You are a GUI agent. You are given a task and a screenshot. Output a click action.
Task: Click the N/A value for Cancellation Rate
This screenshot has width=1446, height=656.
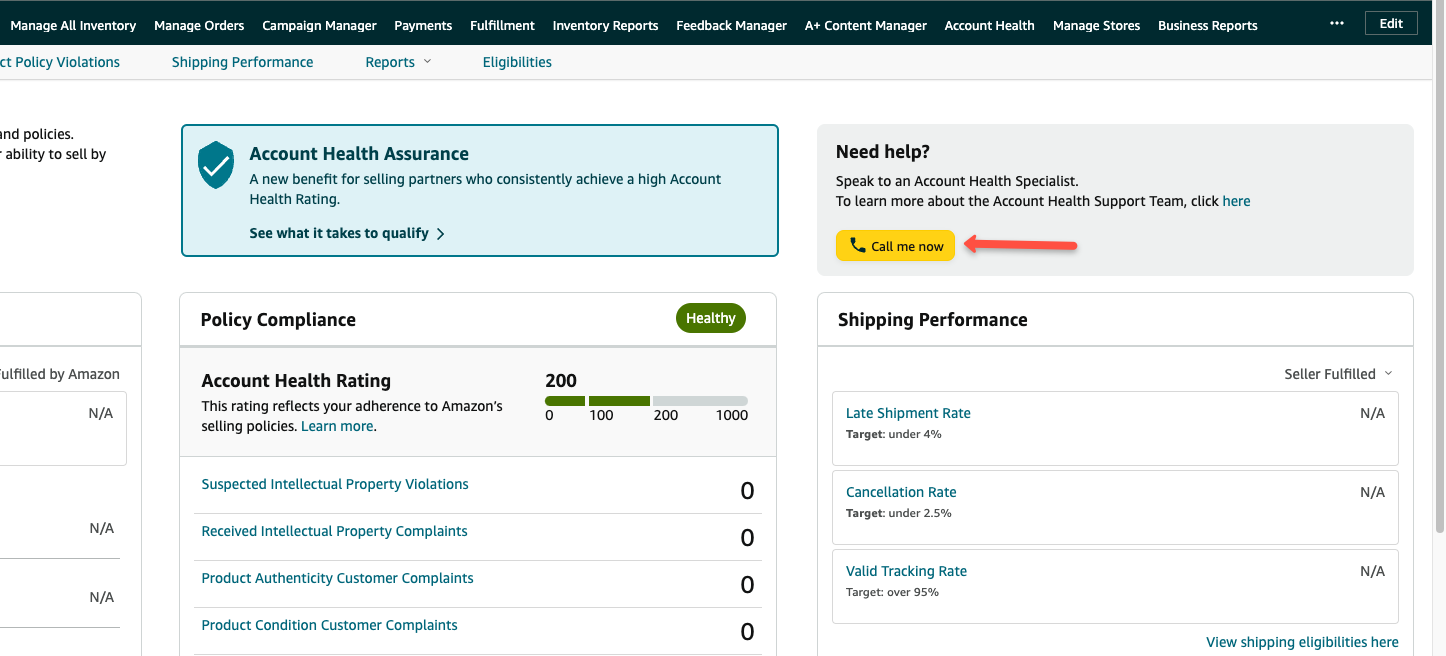1372,492
